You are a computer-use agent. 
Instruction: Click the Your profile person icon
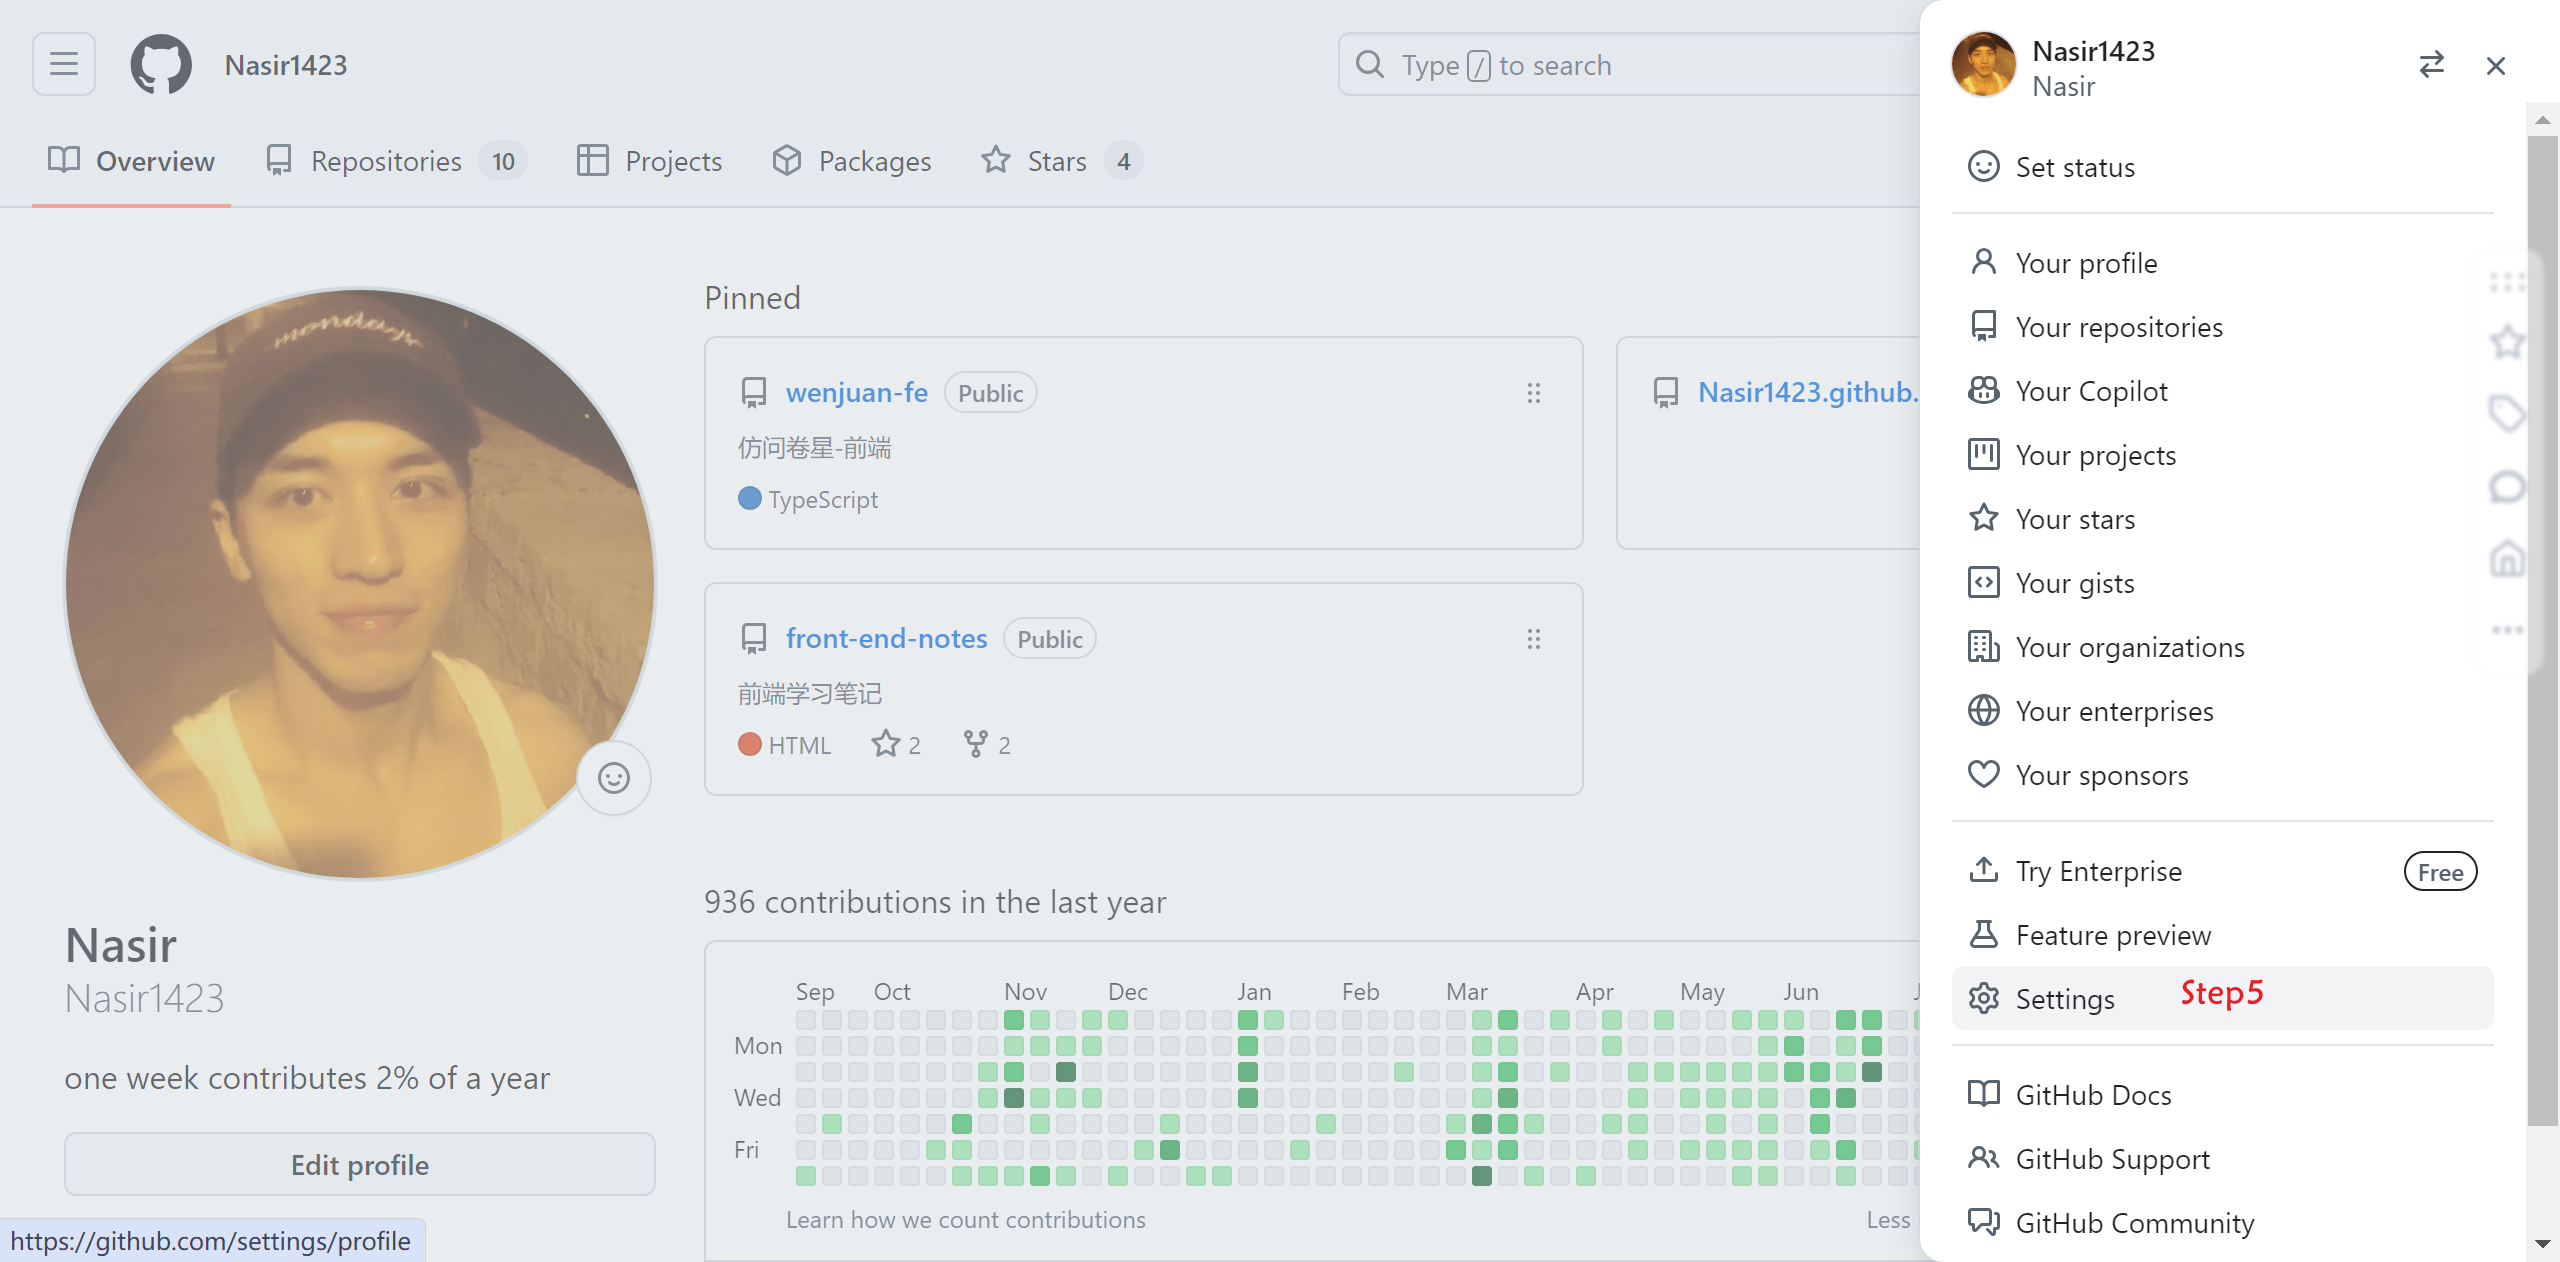pos(1984,262)
